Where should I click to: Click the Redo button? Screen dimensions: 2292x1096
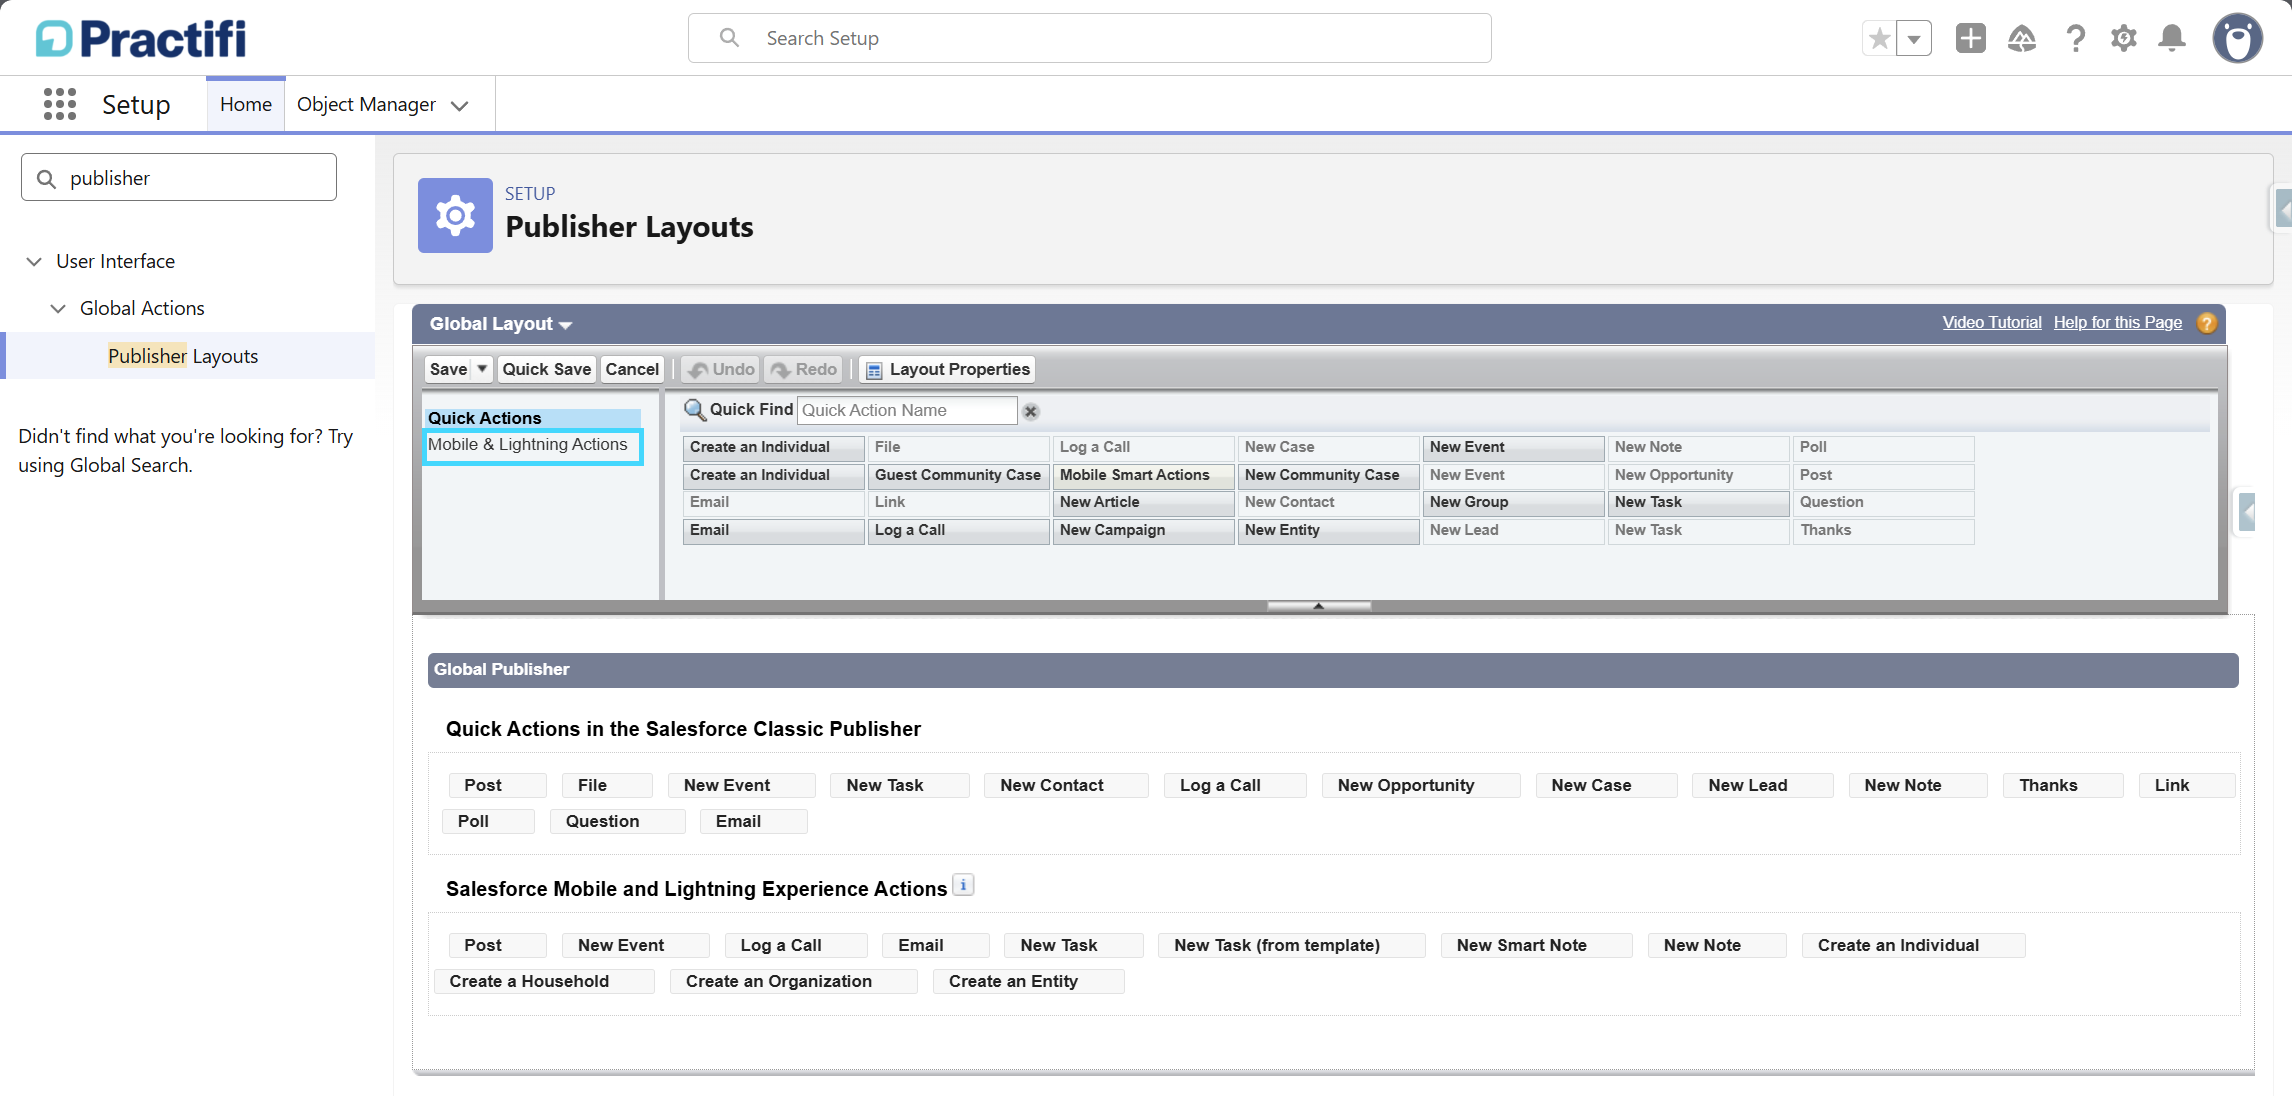[x=803, y=369]
